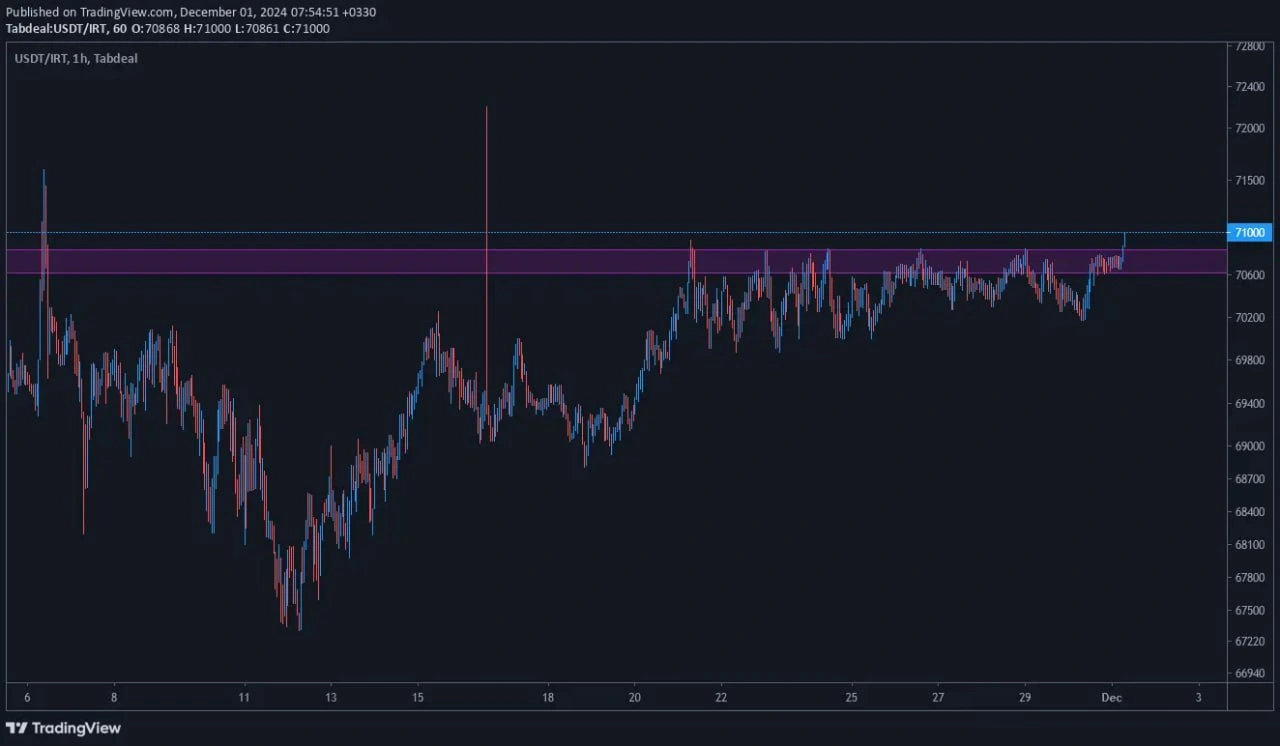Click the current price label 71000
Viewport: 1280px width, 746px height.
point(1251,232)
